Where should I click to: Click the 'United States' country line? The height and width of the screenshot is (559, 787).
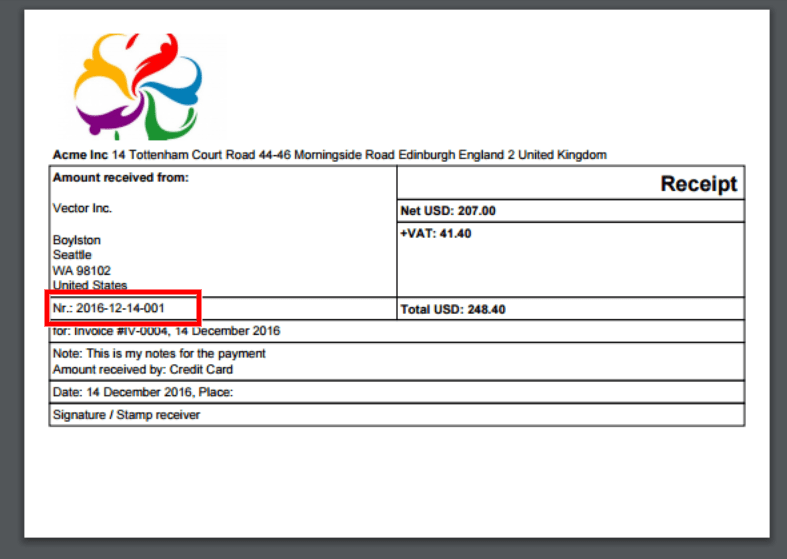(90, 285)
